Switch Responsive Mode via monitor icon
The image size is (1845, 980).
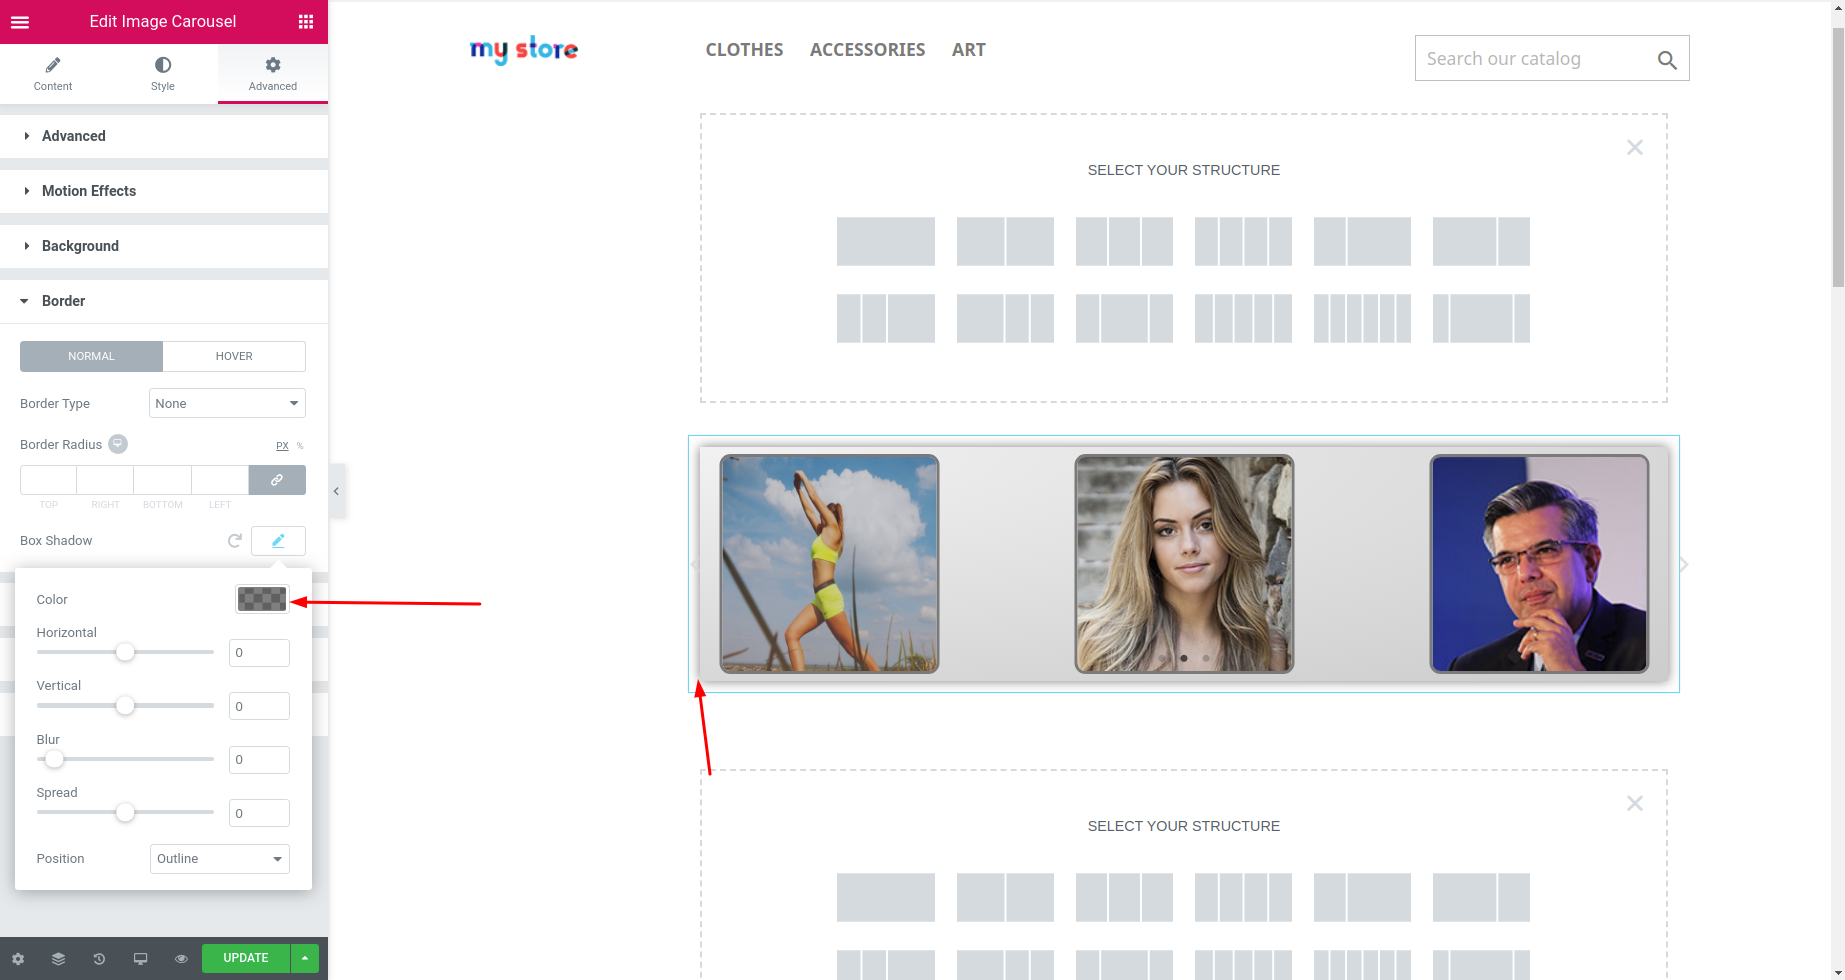140,958
